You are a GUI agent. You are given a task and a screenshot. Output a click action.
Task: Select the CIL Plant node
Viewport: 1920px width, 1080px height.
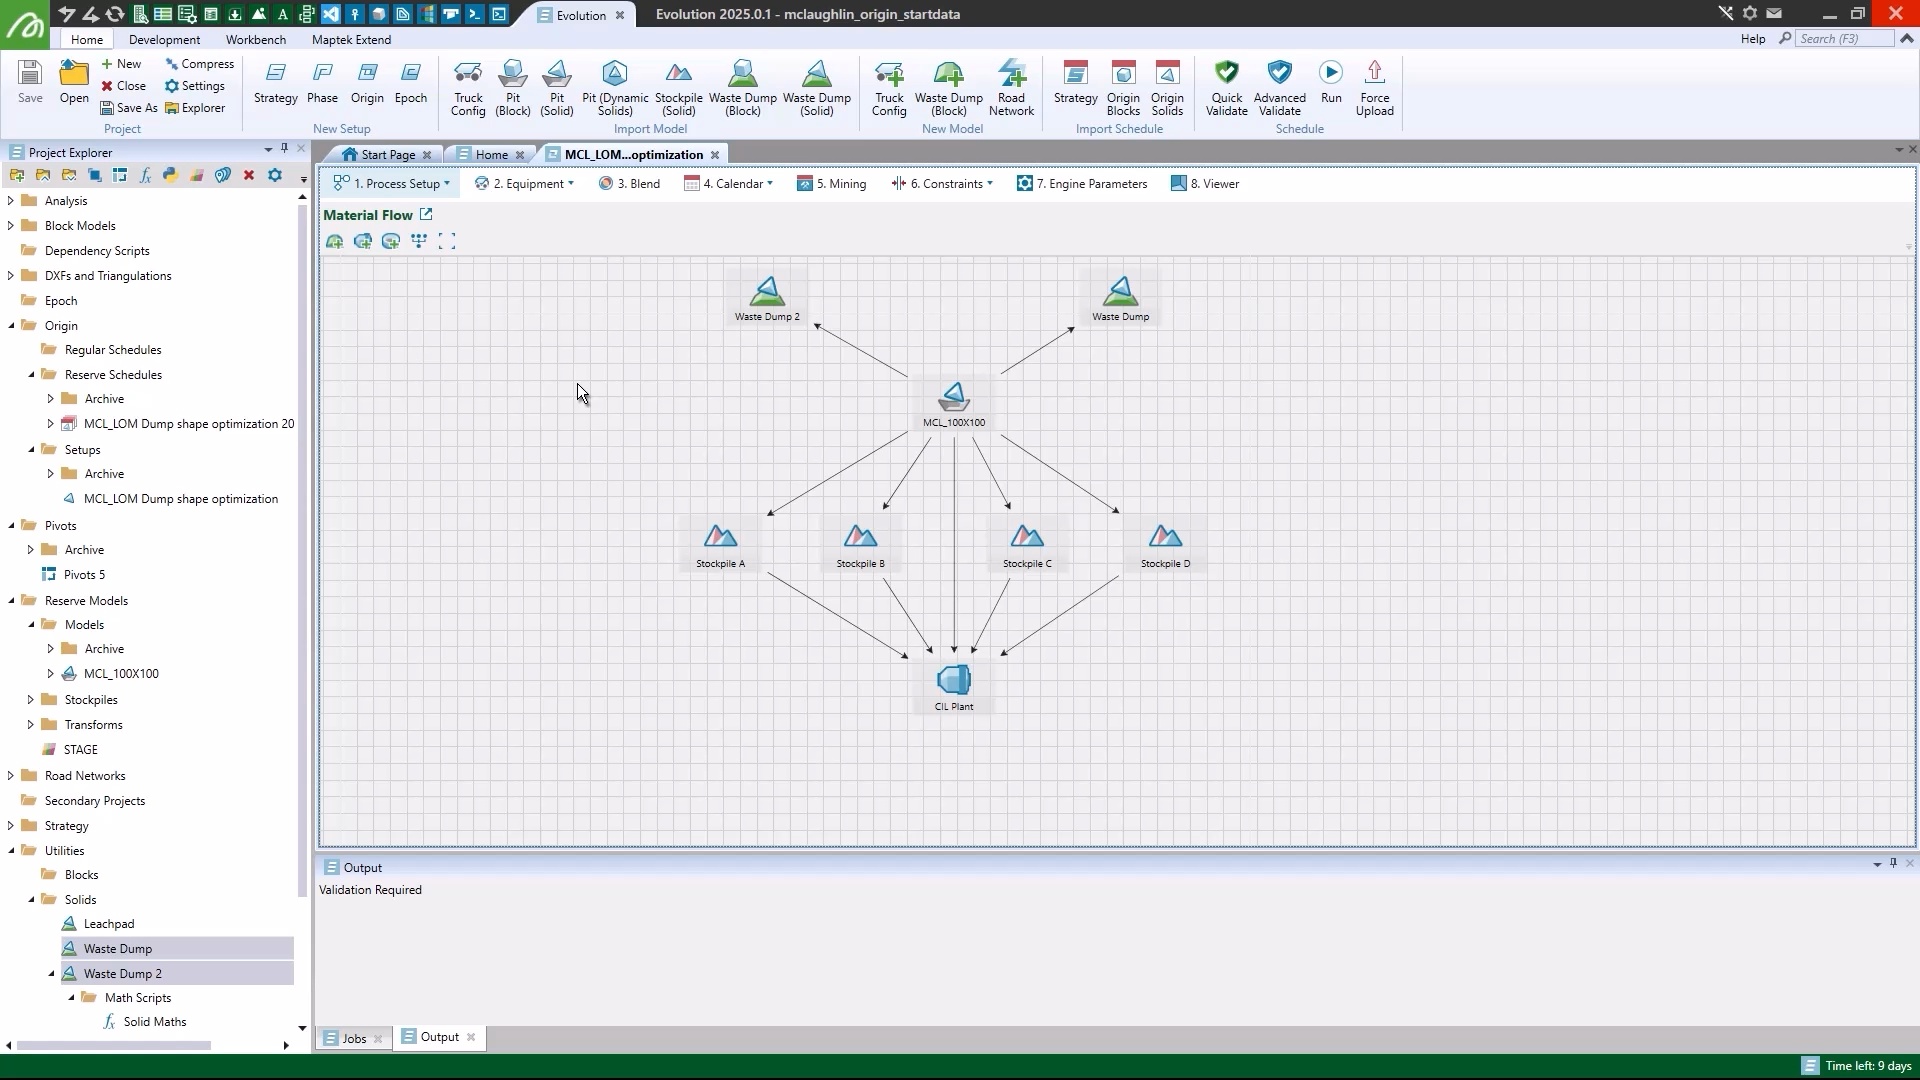pyautogui.click(x=953, y=685)
